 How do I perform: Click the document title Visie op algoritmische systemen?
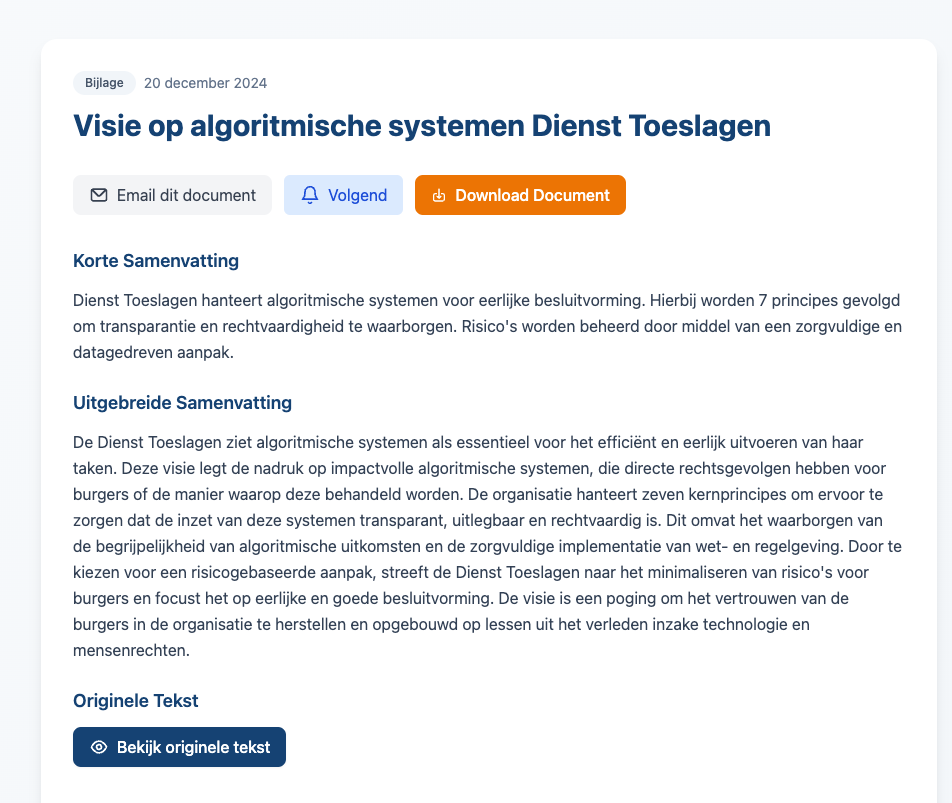pyautogui.click(x=421, y=126)
